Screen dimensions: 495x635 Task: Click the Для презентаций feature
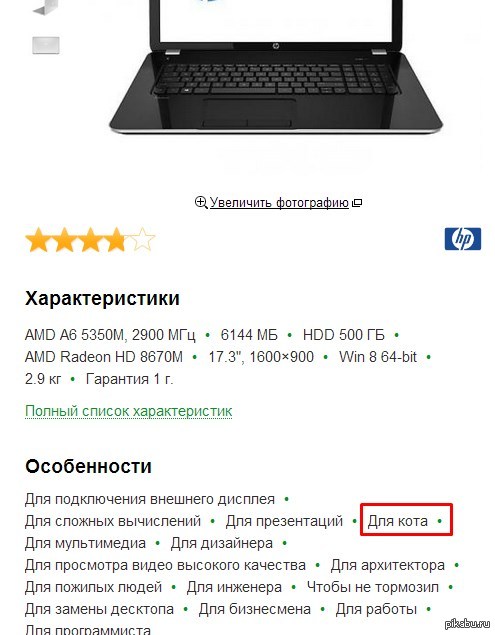point(284,521)
